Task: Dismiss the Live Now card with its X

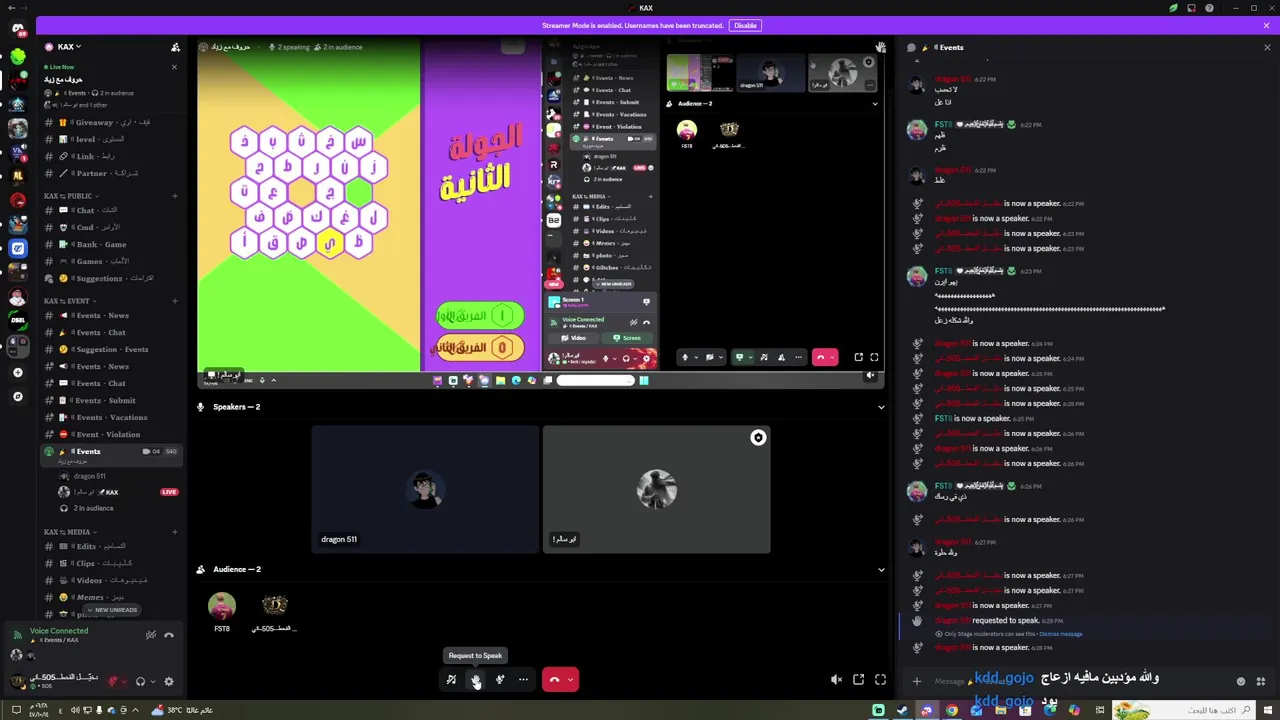Action: coord(174,67)
